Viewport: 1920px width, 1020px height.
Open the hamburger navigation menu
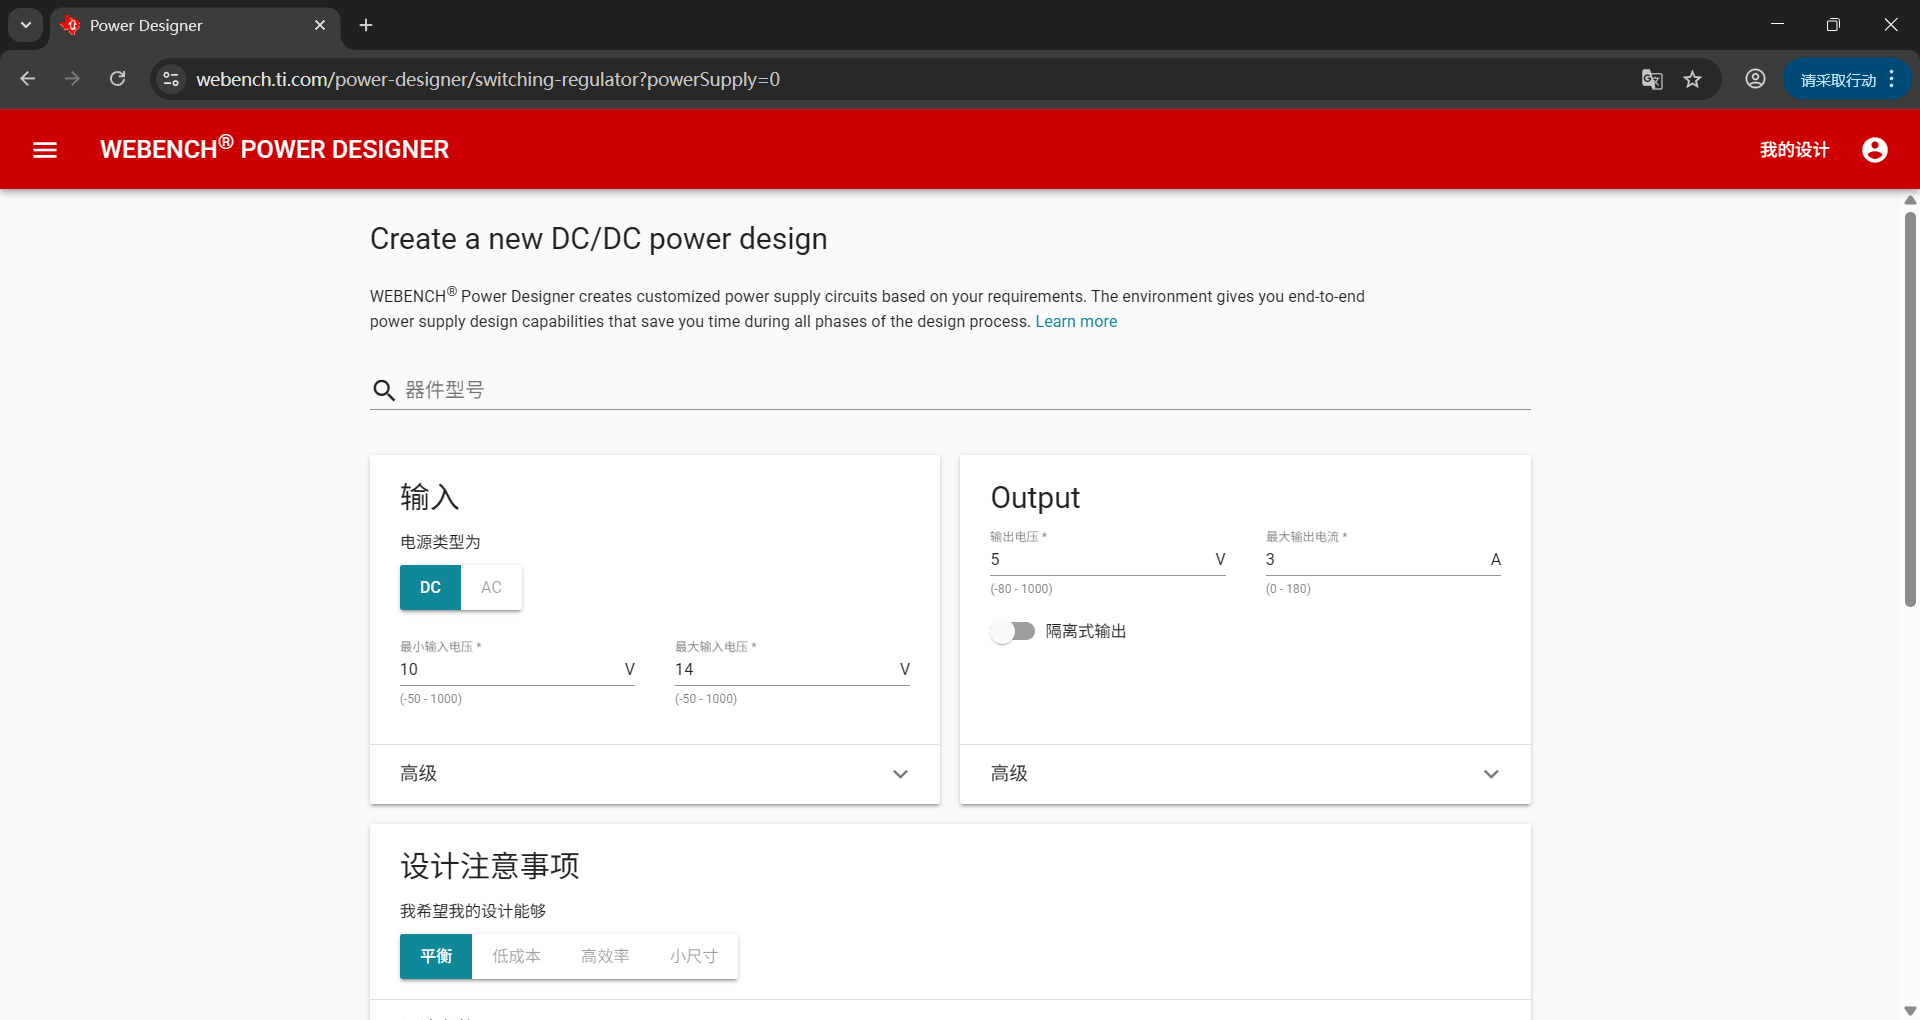tap(45, 150)
